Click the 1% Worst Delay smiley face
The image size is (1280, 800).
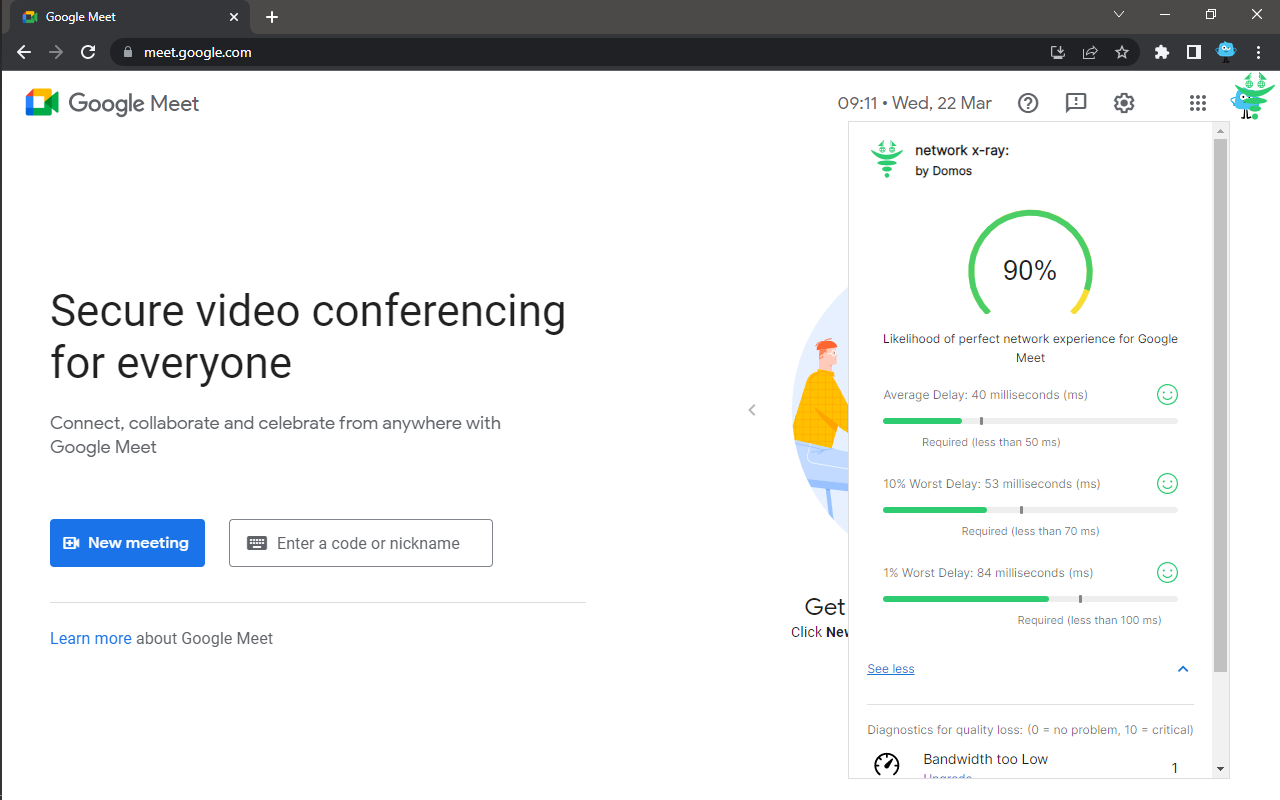[x=1167, y=573]
